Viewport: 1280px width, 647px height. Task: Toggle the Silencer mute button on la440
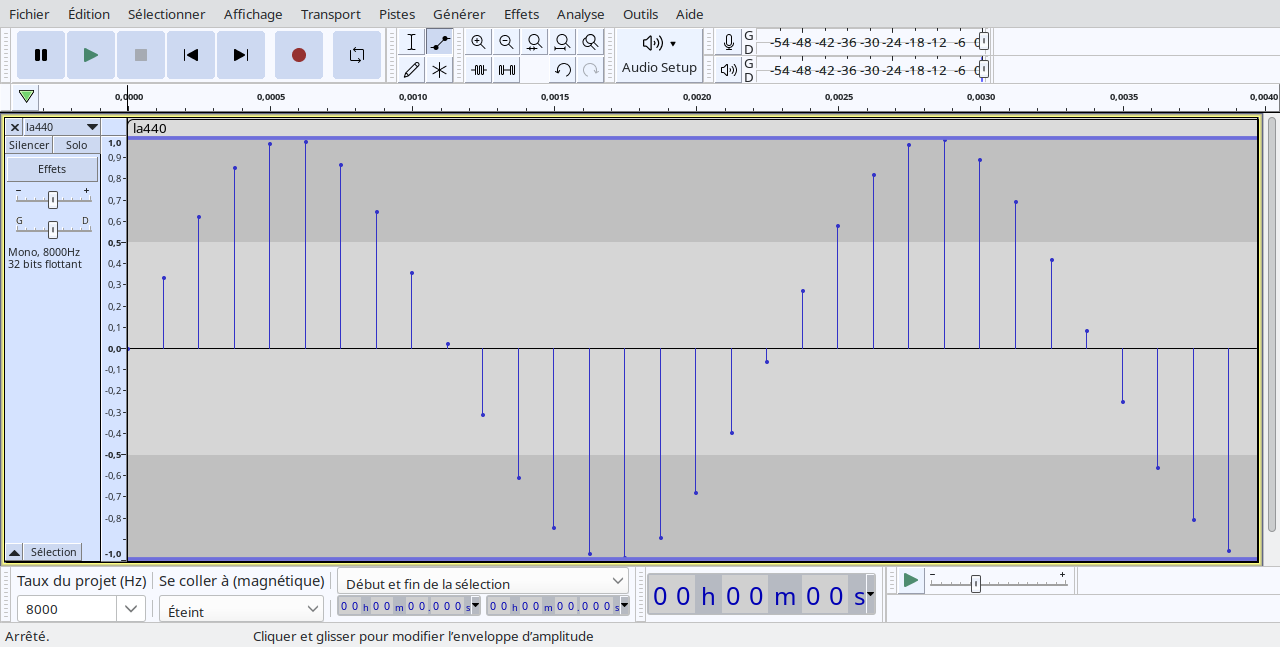pos(29,145)
